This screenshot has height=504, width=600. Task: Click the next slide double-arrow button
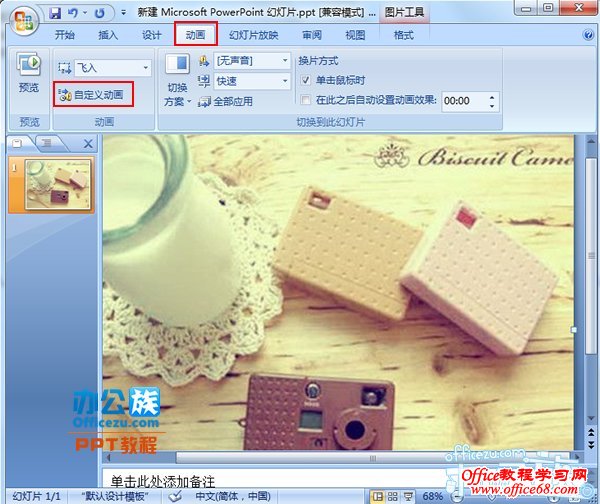click(x=591, y=444)
